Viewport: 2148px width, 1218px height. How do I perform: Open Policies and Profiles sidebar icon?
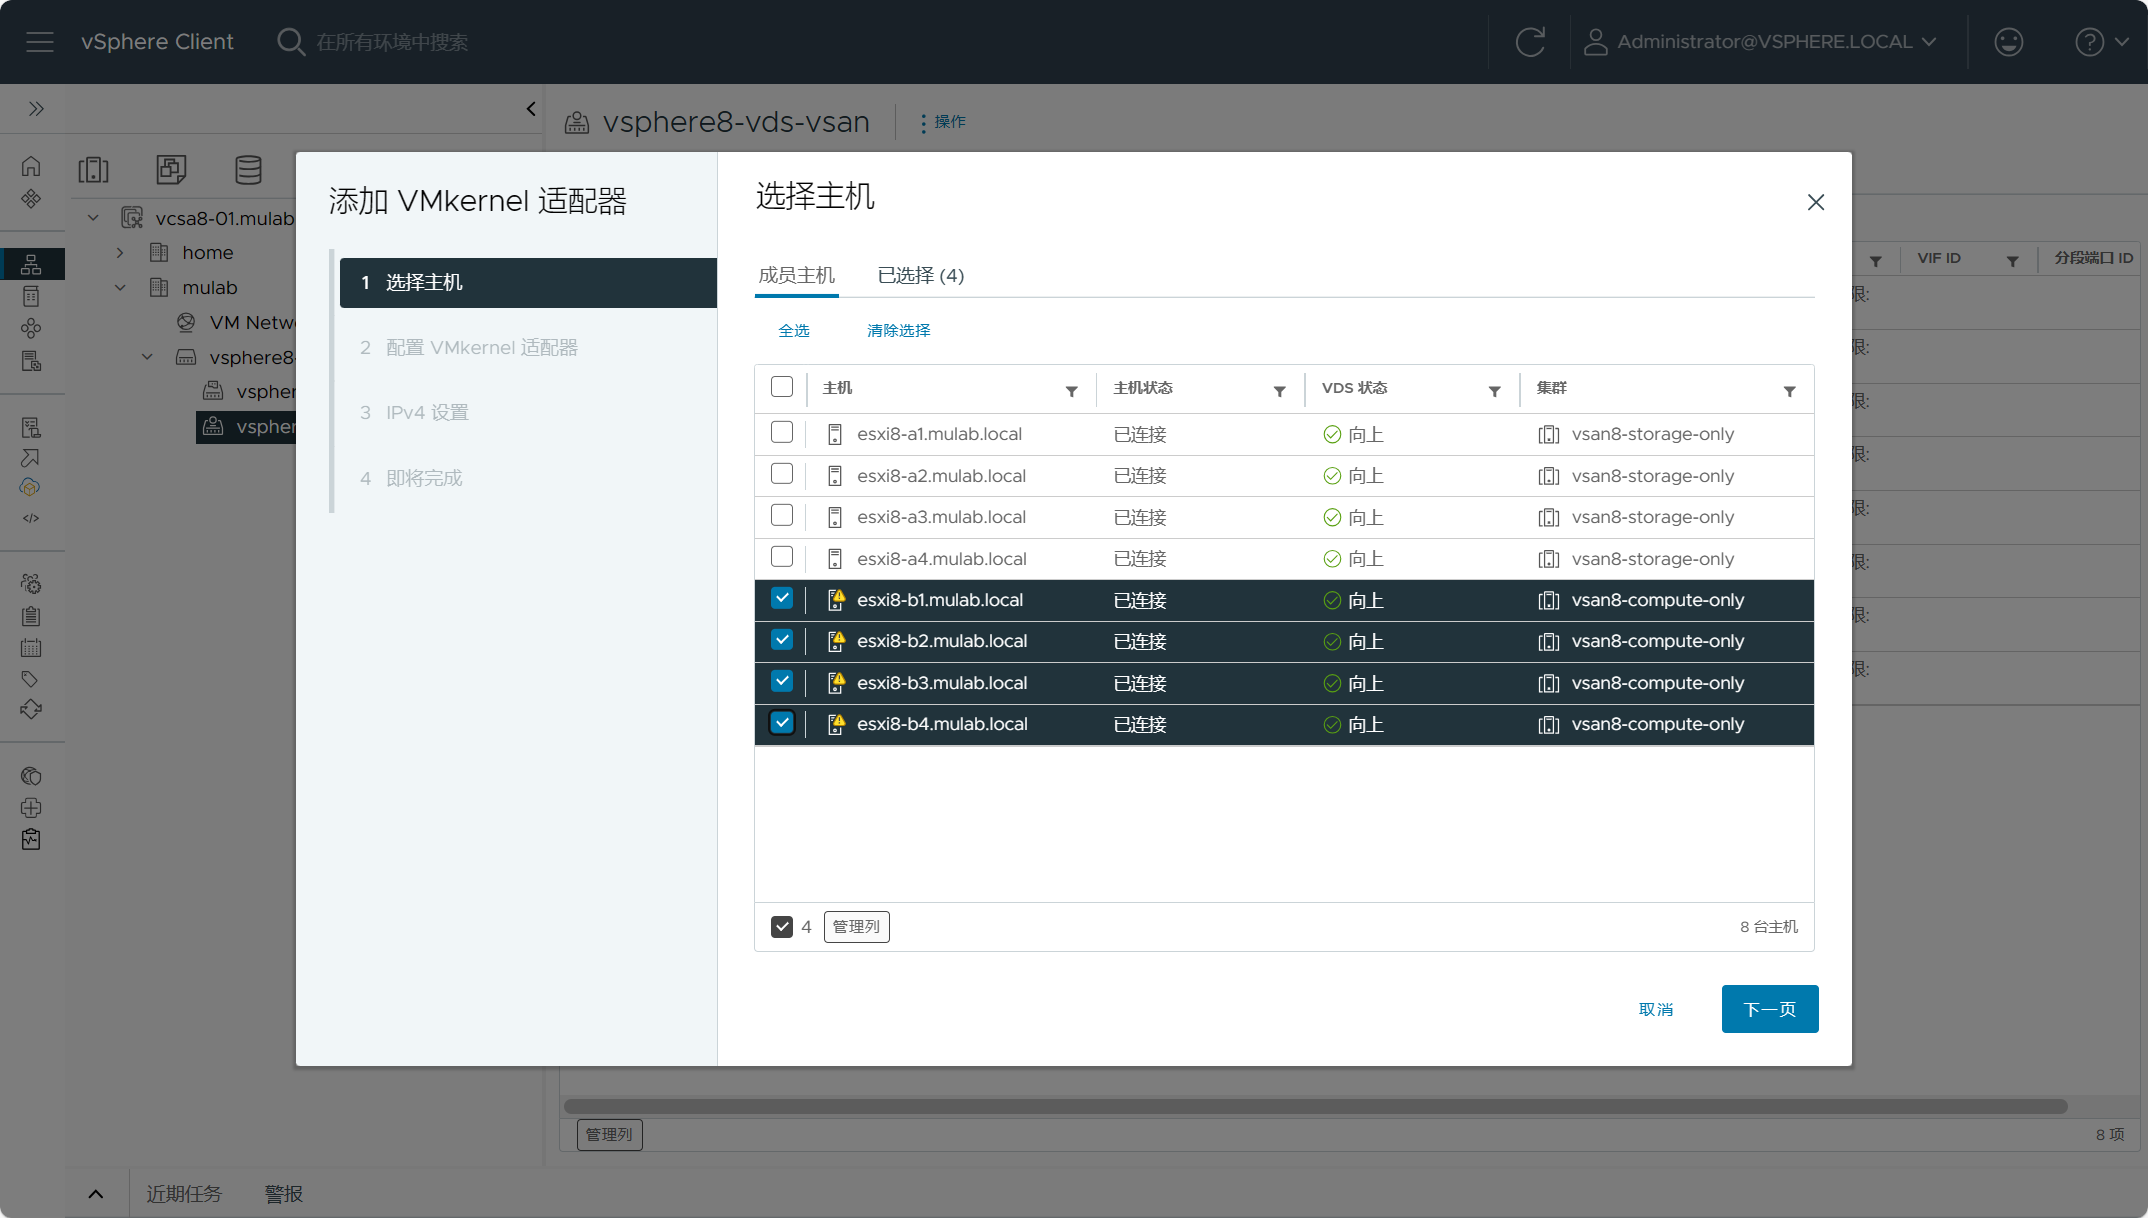click(31, 427)
